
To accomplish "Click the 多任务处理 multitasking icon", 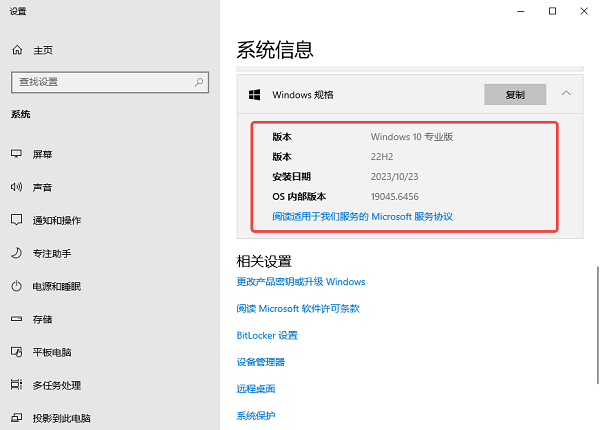I will pyautogui.click(x=16, y=384).
